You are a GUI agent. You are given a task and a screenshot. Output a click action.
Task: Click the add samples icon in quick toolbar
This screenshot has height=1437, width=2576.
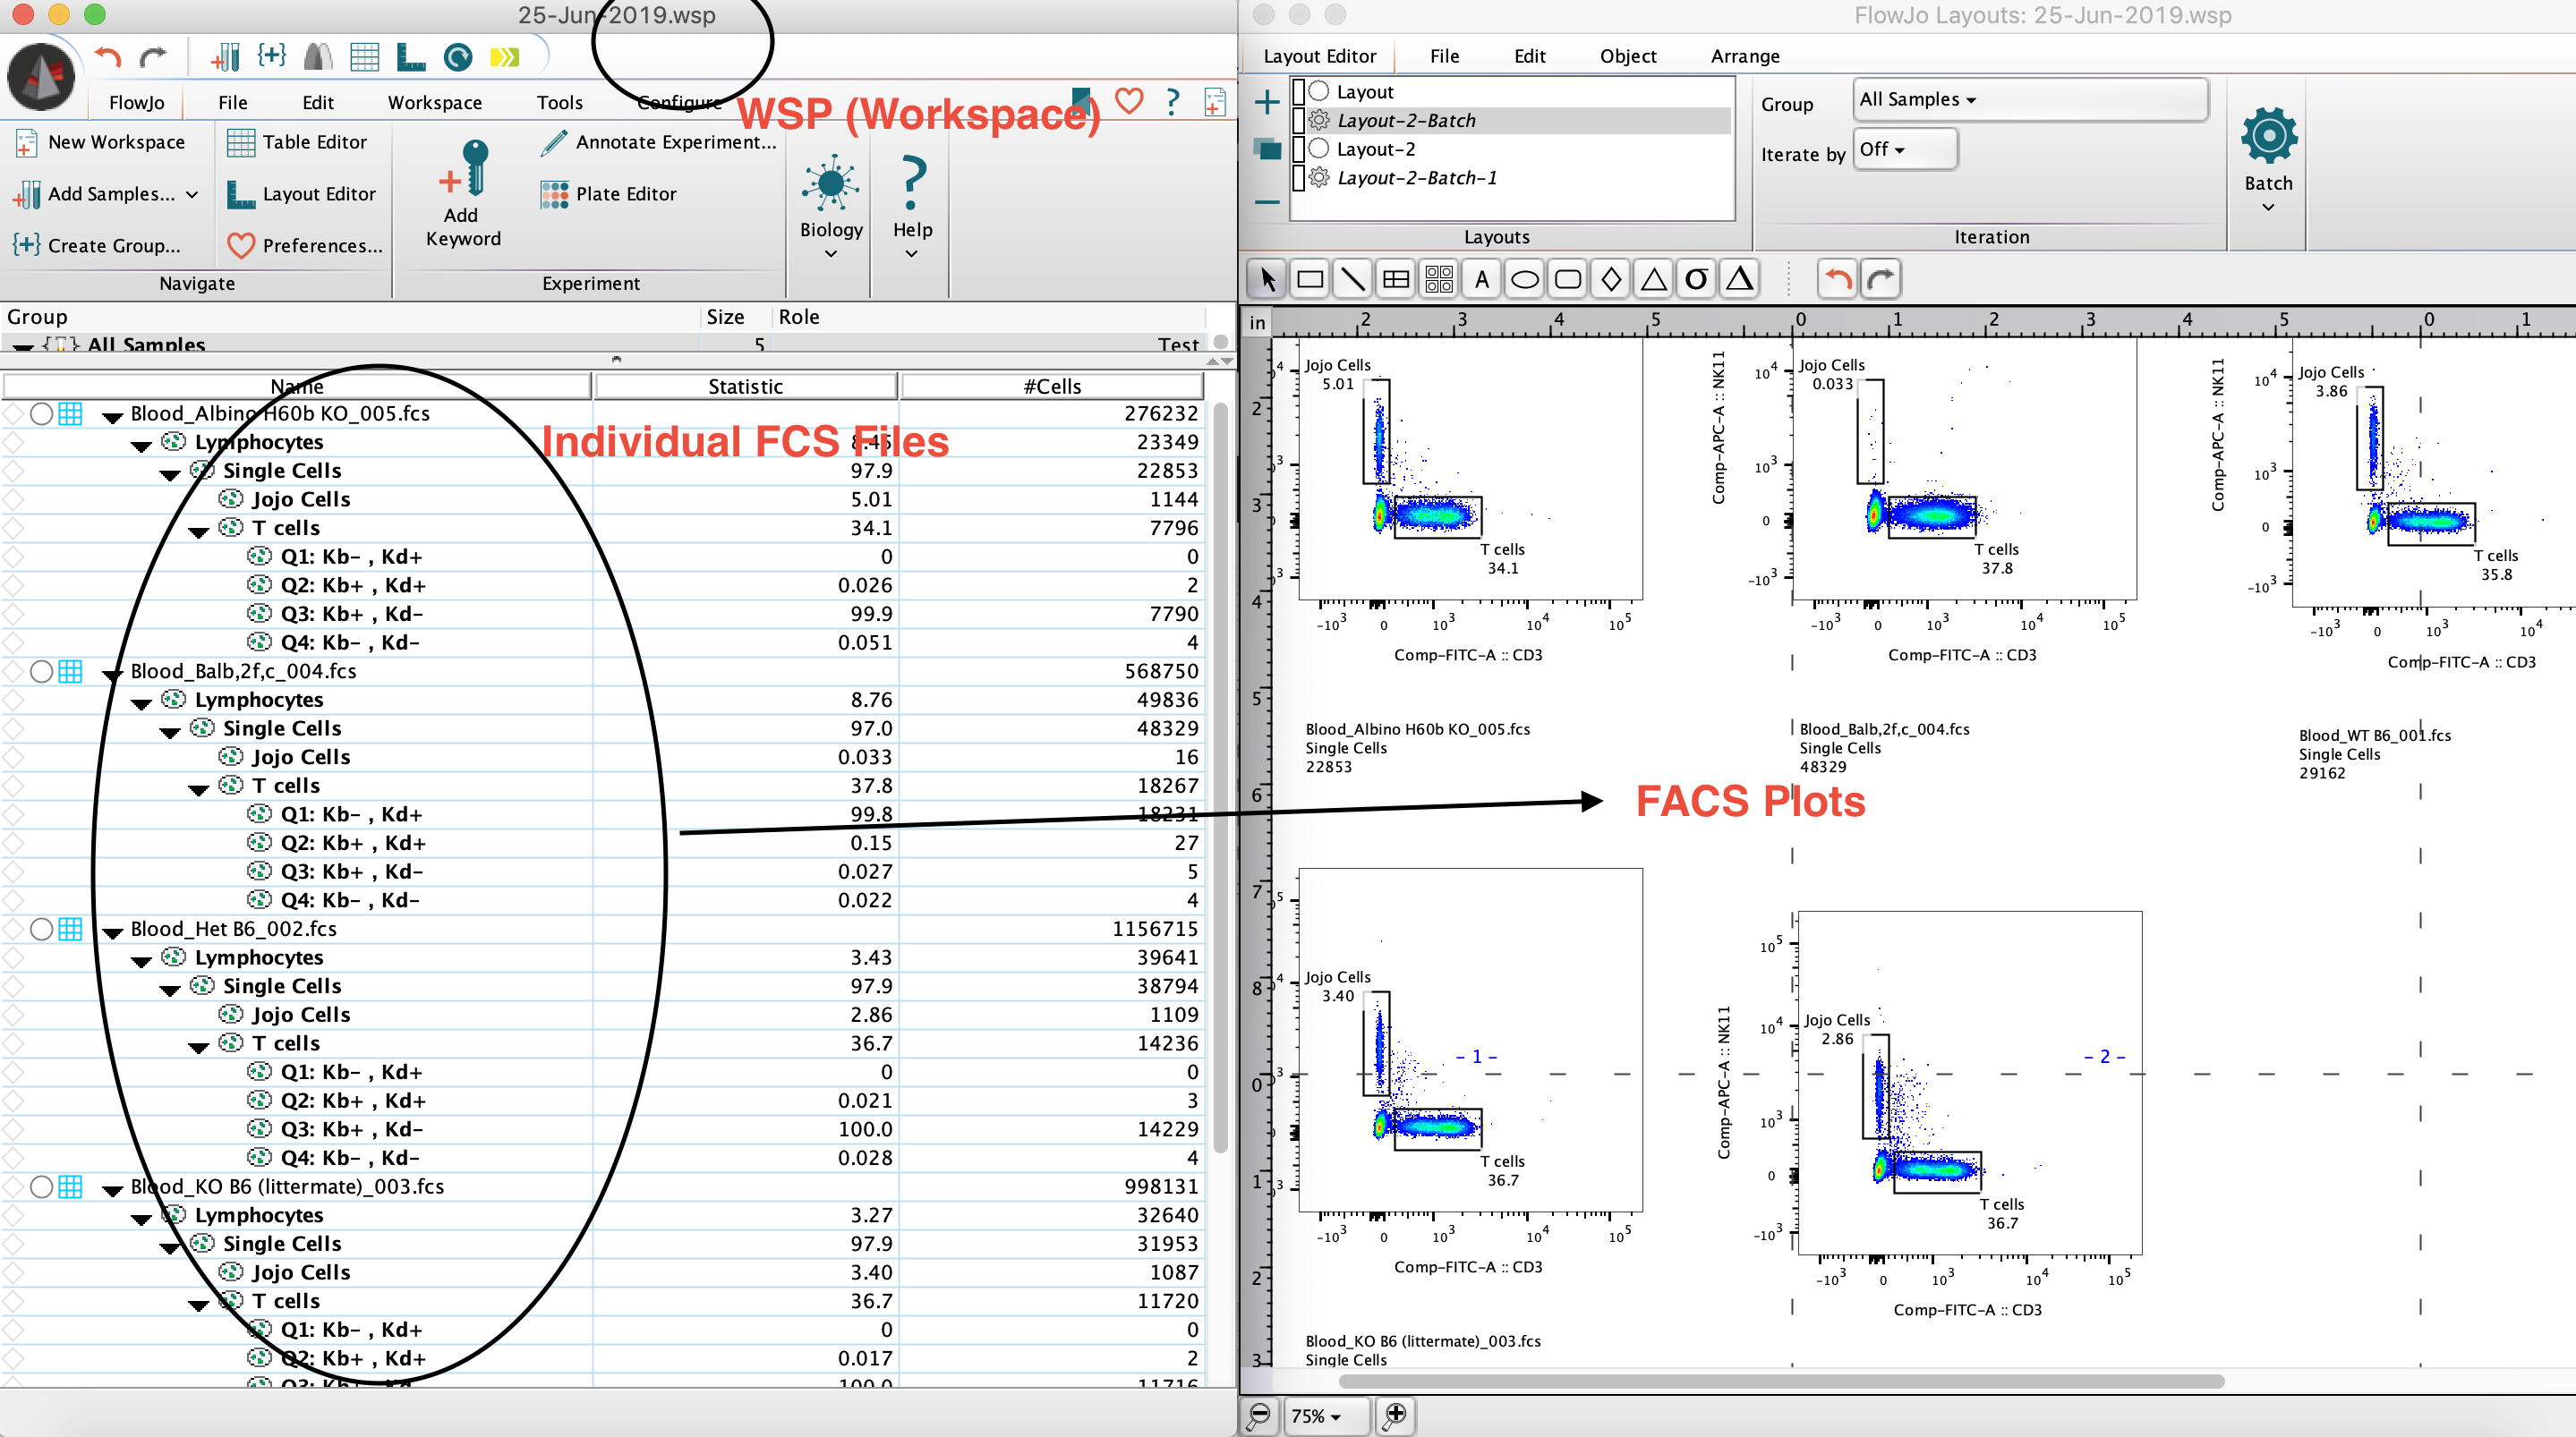tap(226, 57)
